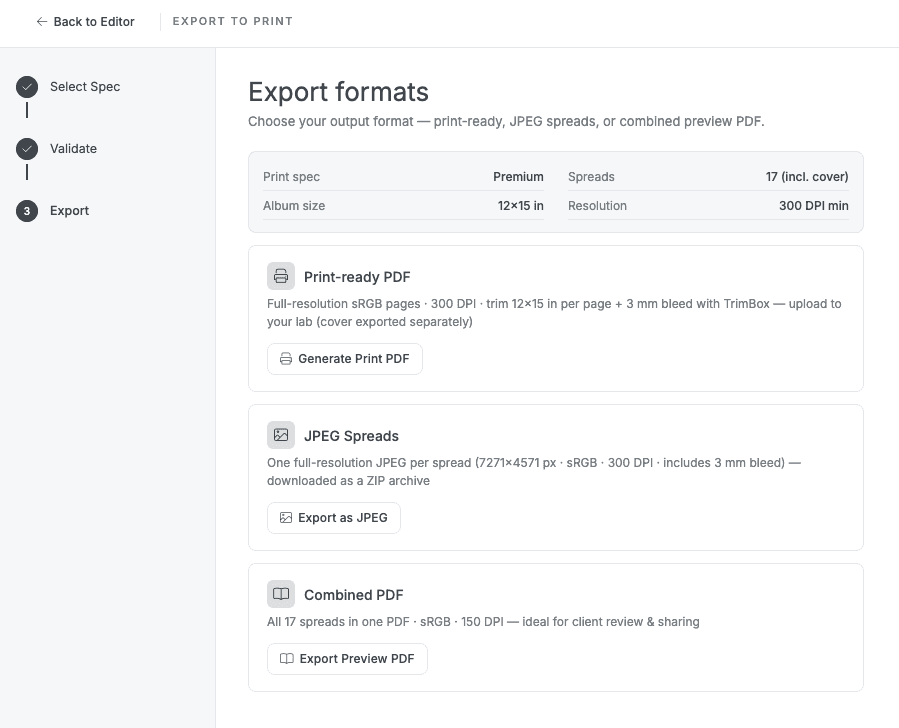This screenshot has height=728, width=899.
Task: Click the Print-ready PDF description text
Action: tap(554, 313)
